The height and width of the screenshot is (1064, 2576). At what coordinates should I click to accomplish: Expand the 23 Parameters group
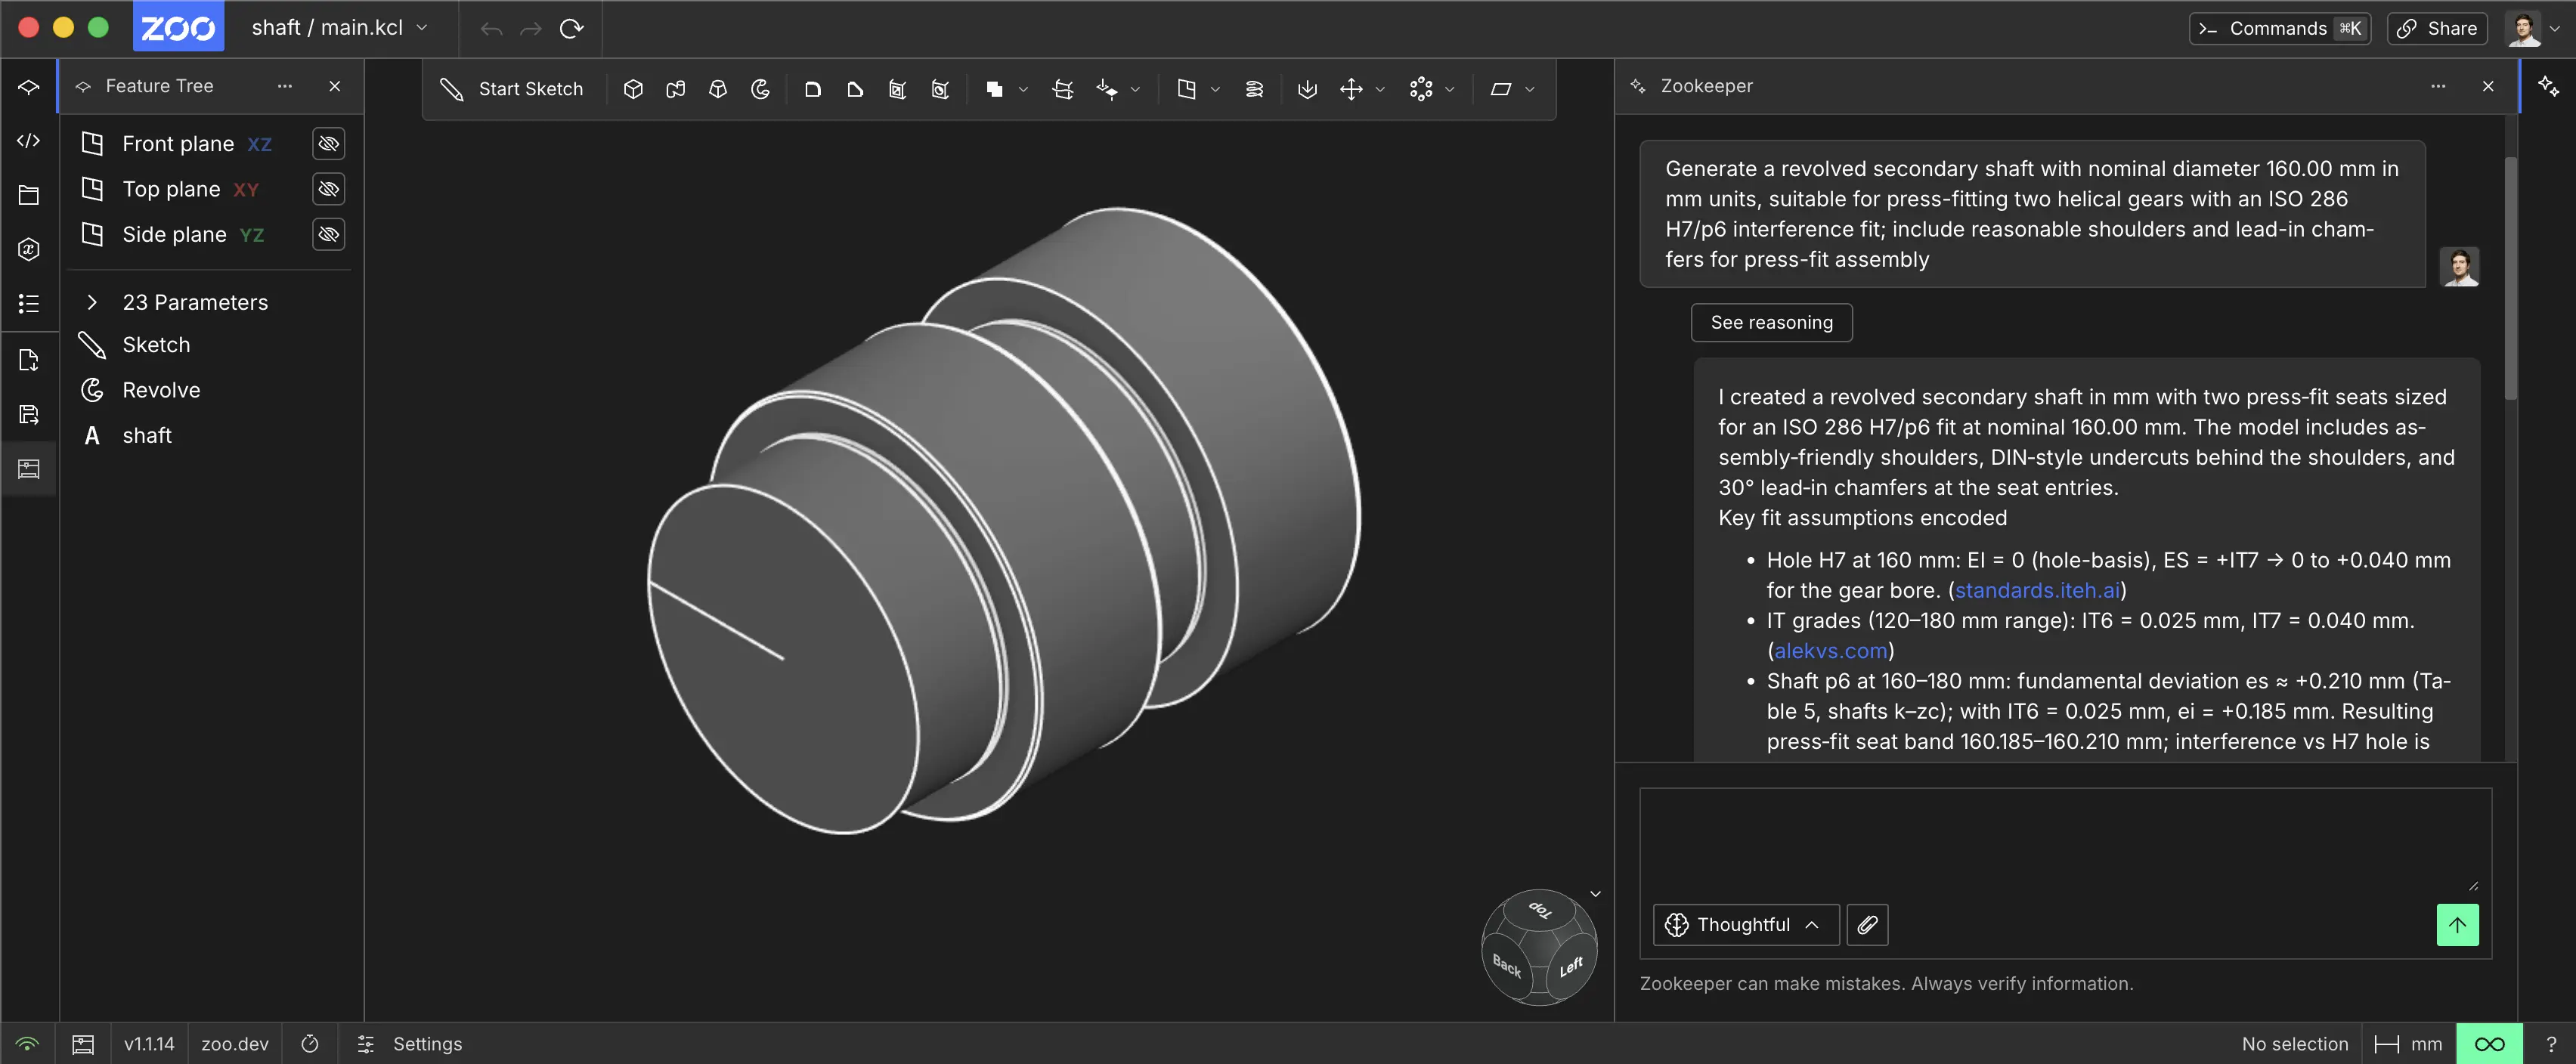pos(92,302)
